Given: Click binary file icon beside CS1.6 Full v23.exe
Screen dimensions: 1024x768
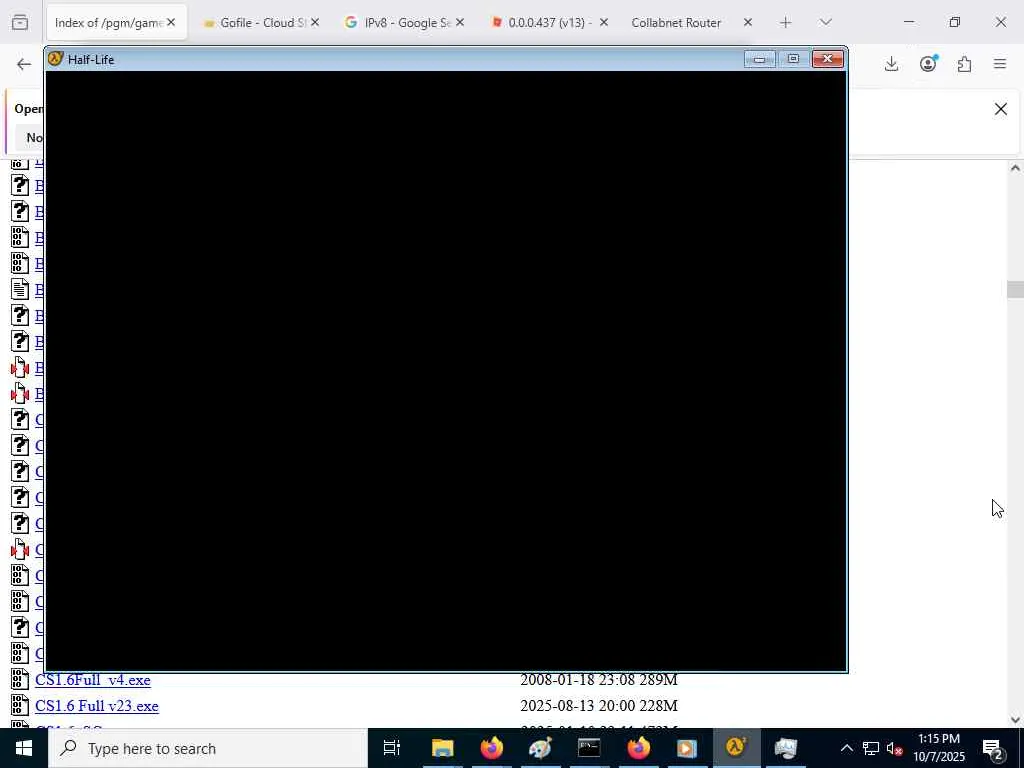Looking at the screenshot, I should click(x=20, y=705).
